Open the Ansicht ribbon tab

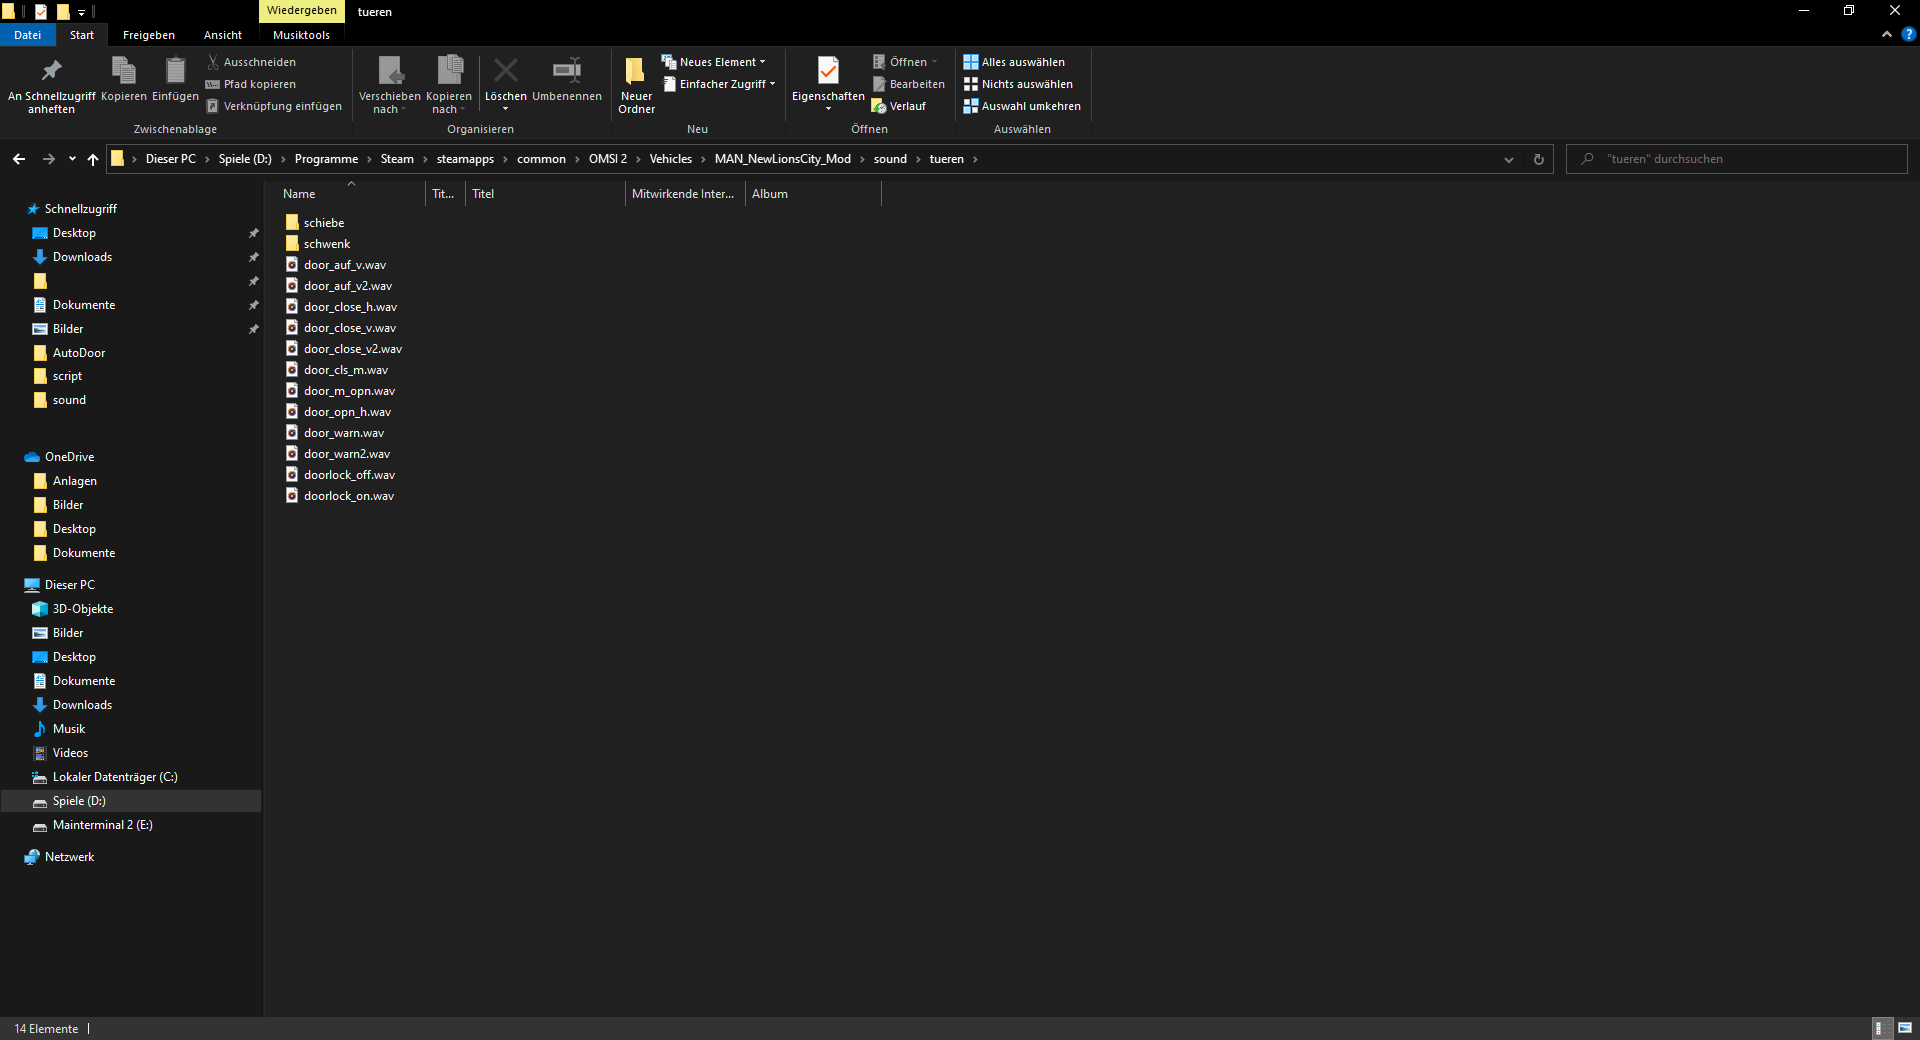(x=222, y=35)
